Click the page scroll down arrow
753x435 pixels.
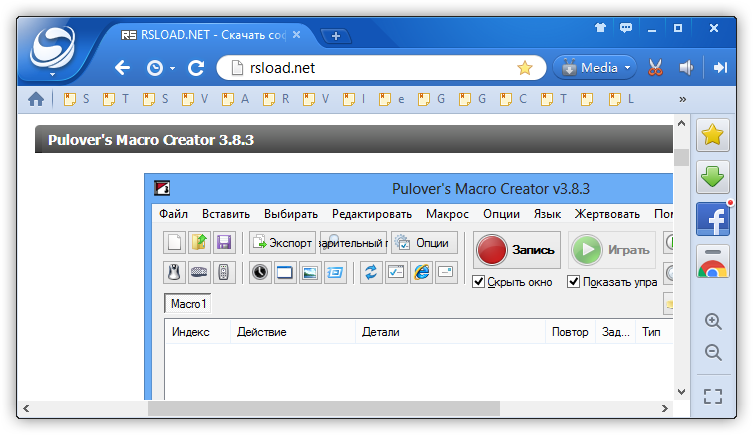pos(681,392)
